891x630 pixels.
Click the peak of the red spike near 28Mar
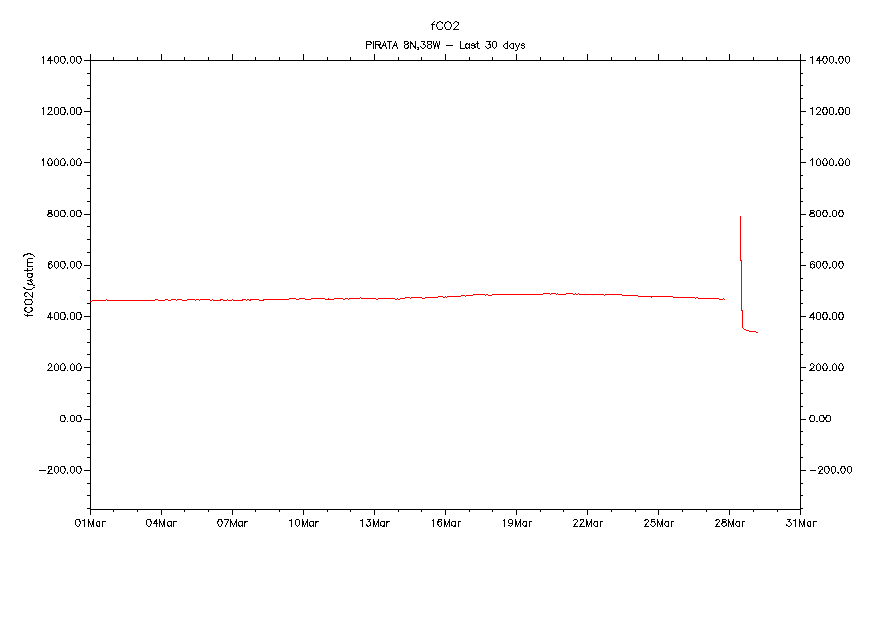coord(740,217)
